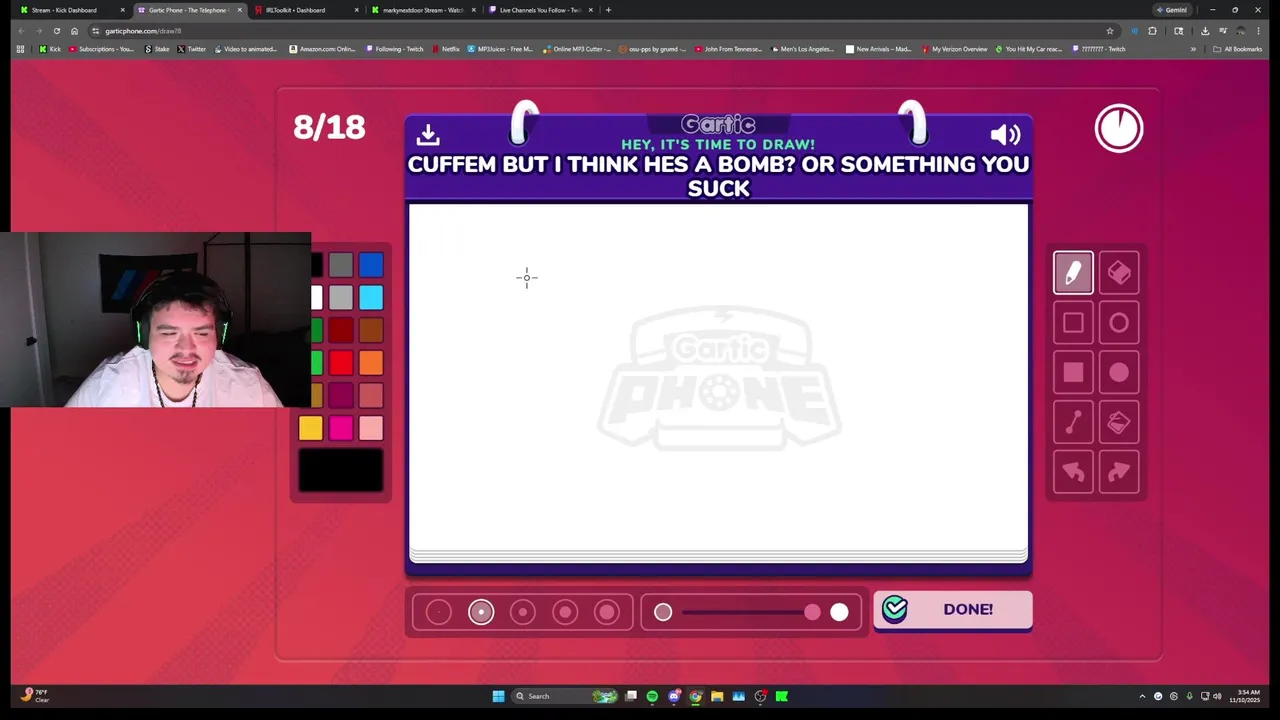Screen dimensions: 1280x720
Task: Open the Following - Twitch bookmark
Action: [x=395, y=49]
